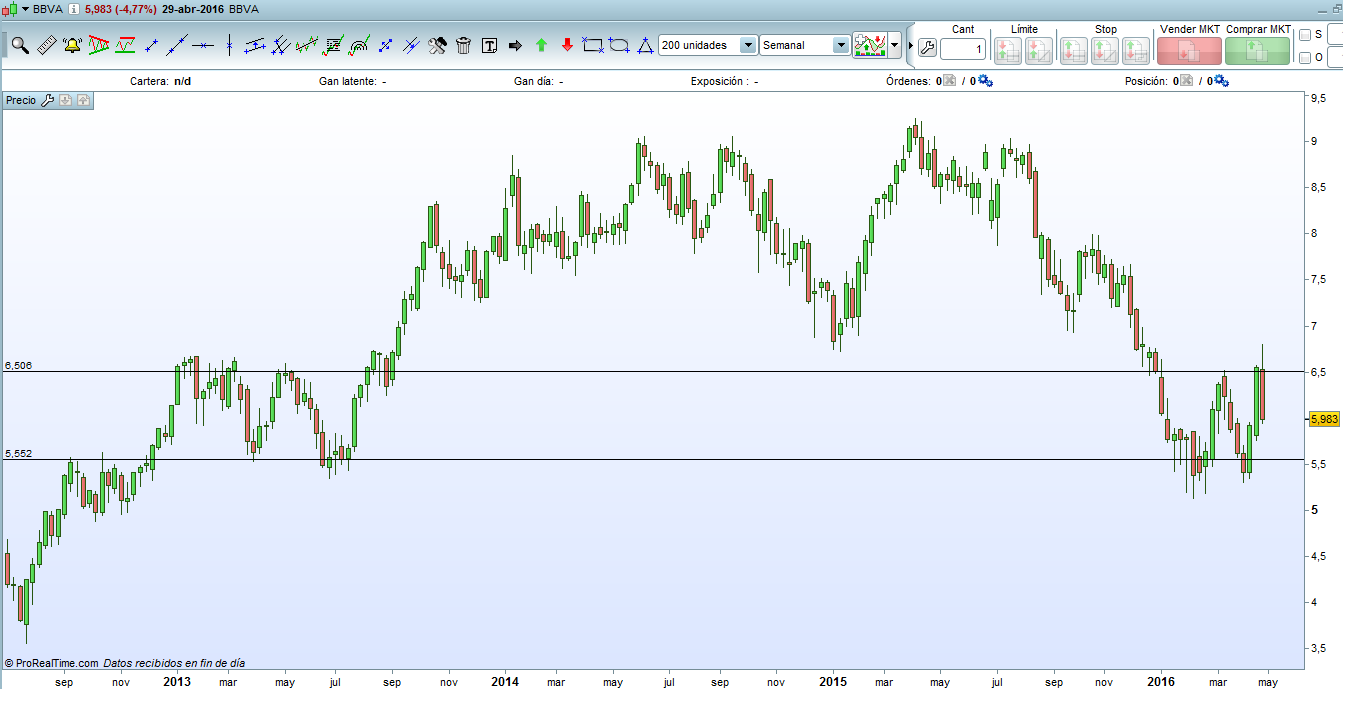Select the short line segment tool
This screenshot has width=1366, height=720.
tap(151, 45)
